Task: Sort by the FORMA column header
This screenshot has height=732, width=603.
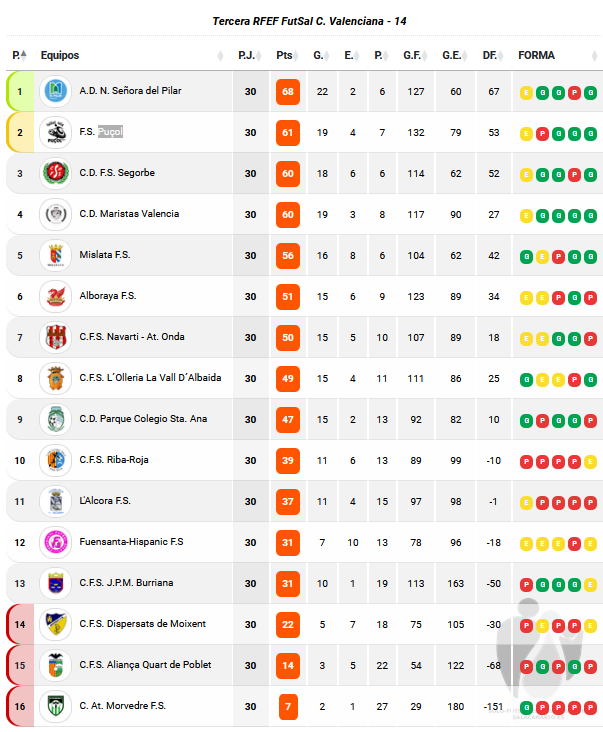Action: pyautogui.click(x=536, y=55)
